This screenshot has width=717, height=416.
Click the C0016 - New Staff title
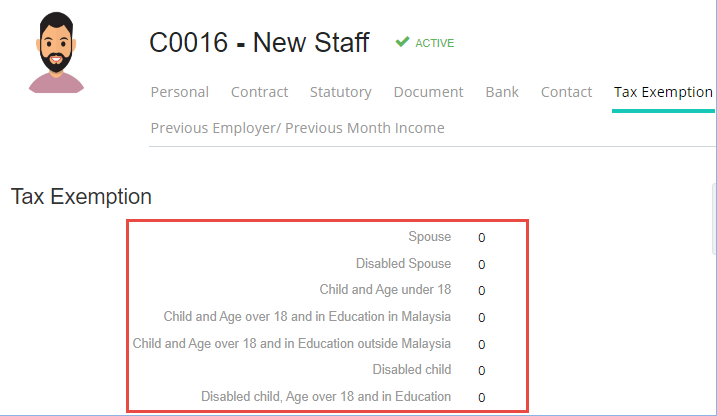(259, 43)
